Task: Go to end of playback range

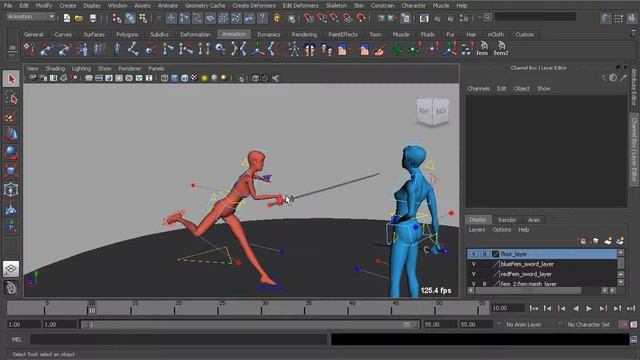Action: [631, 309]
